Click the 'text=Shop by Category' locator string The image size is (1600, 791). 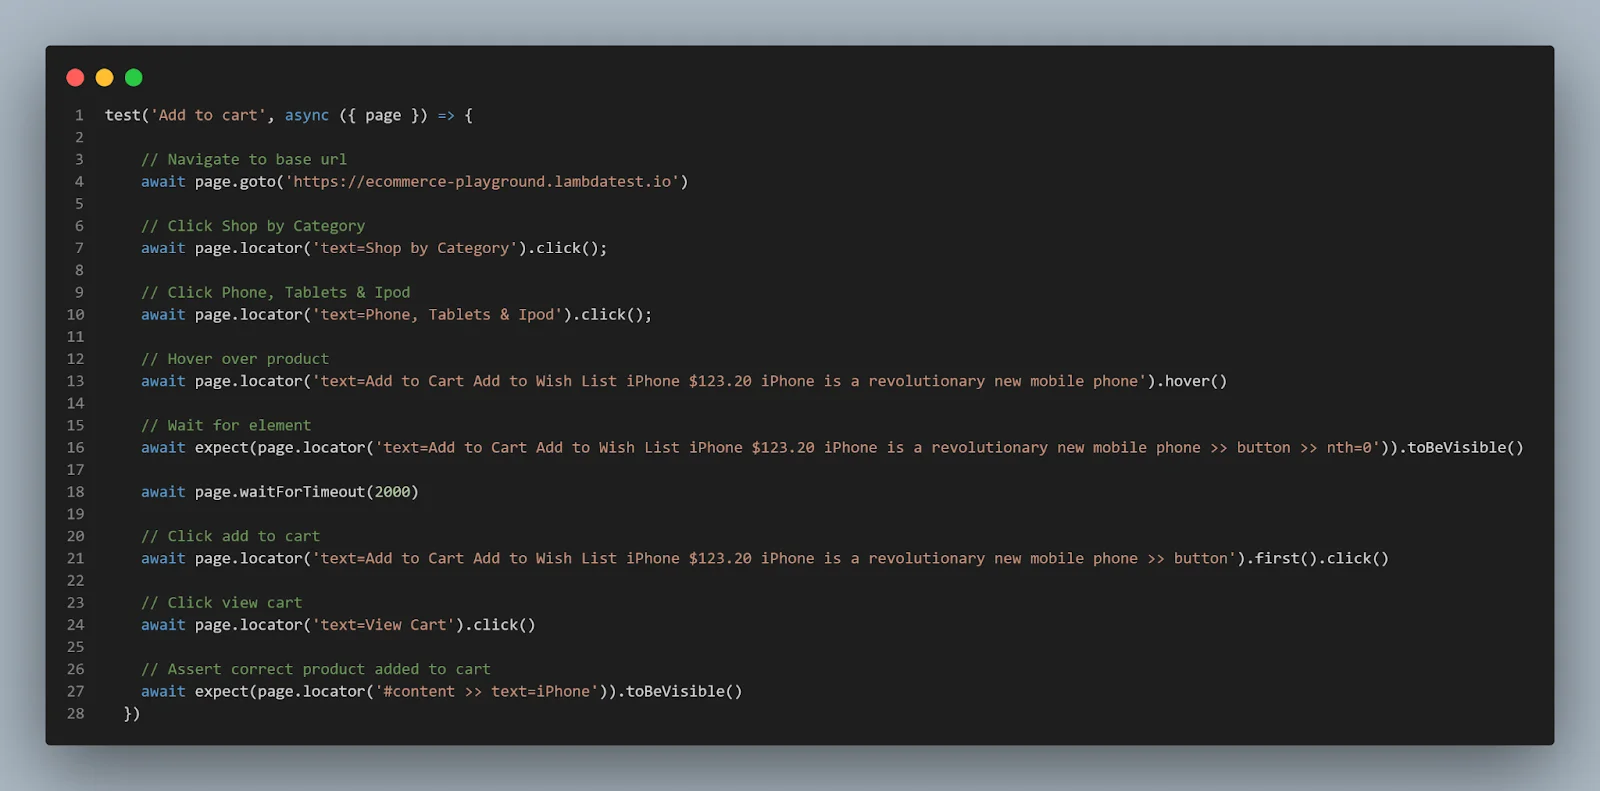coord(414,248)
